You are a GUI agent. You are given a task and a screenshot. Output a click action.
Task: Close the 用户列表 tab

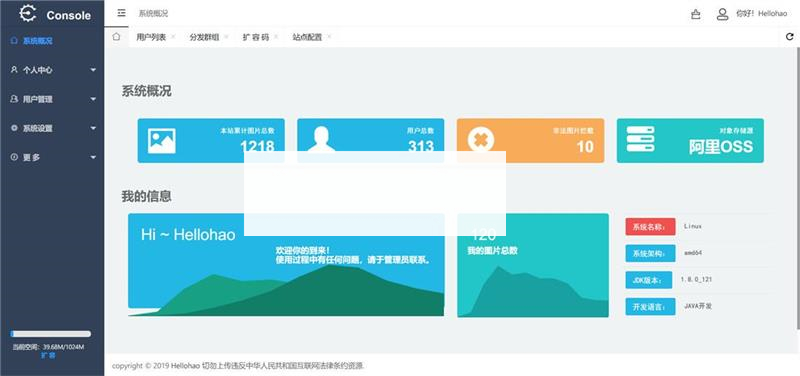pos(173,37)
